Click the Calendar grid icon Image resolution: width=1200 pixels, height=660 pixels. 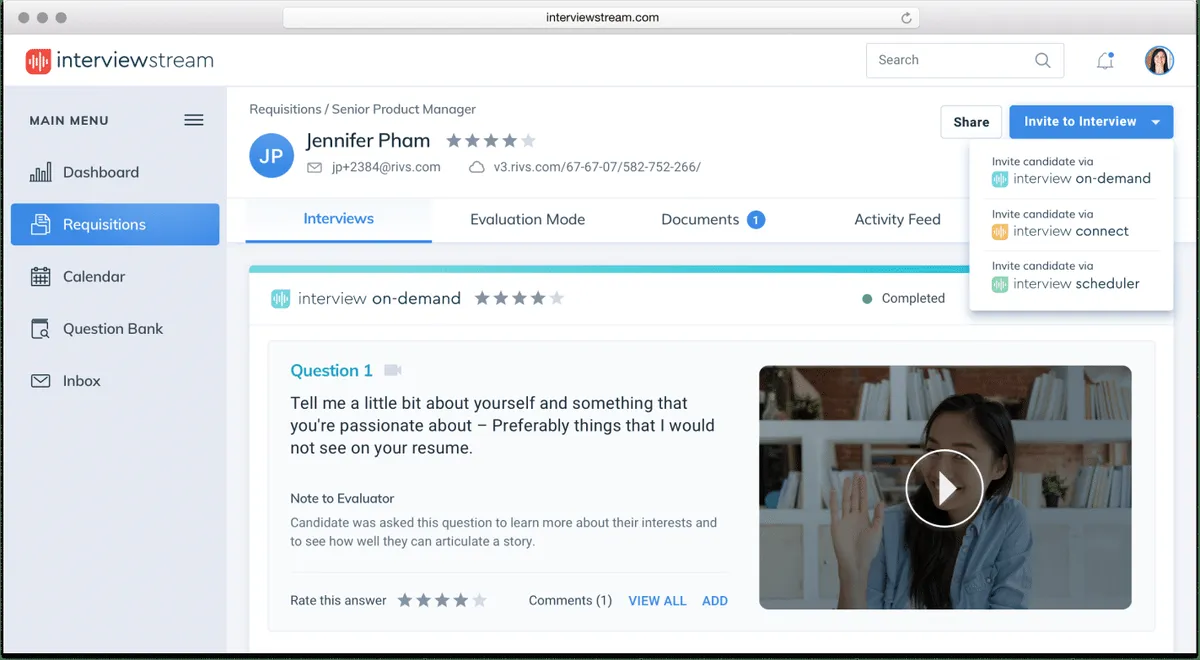tap(41, 276)
